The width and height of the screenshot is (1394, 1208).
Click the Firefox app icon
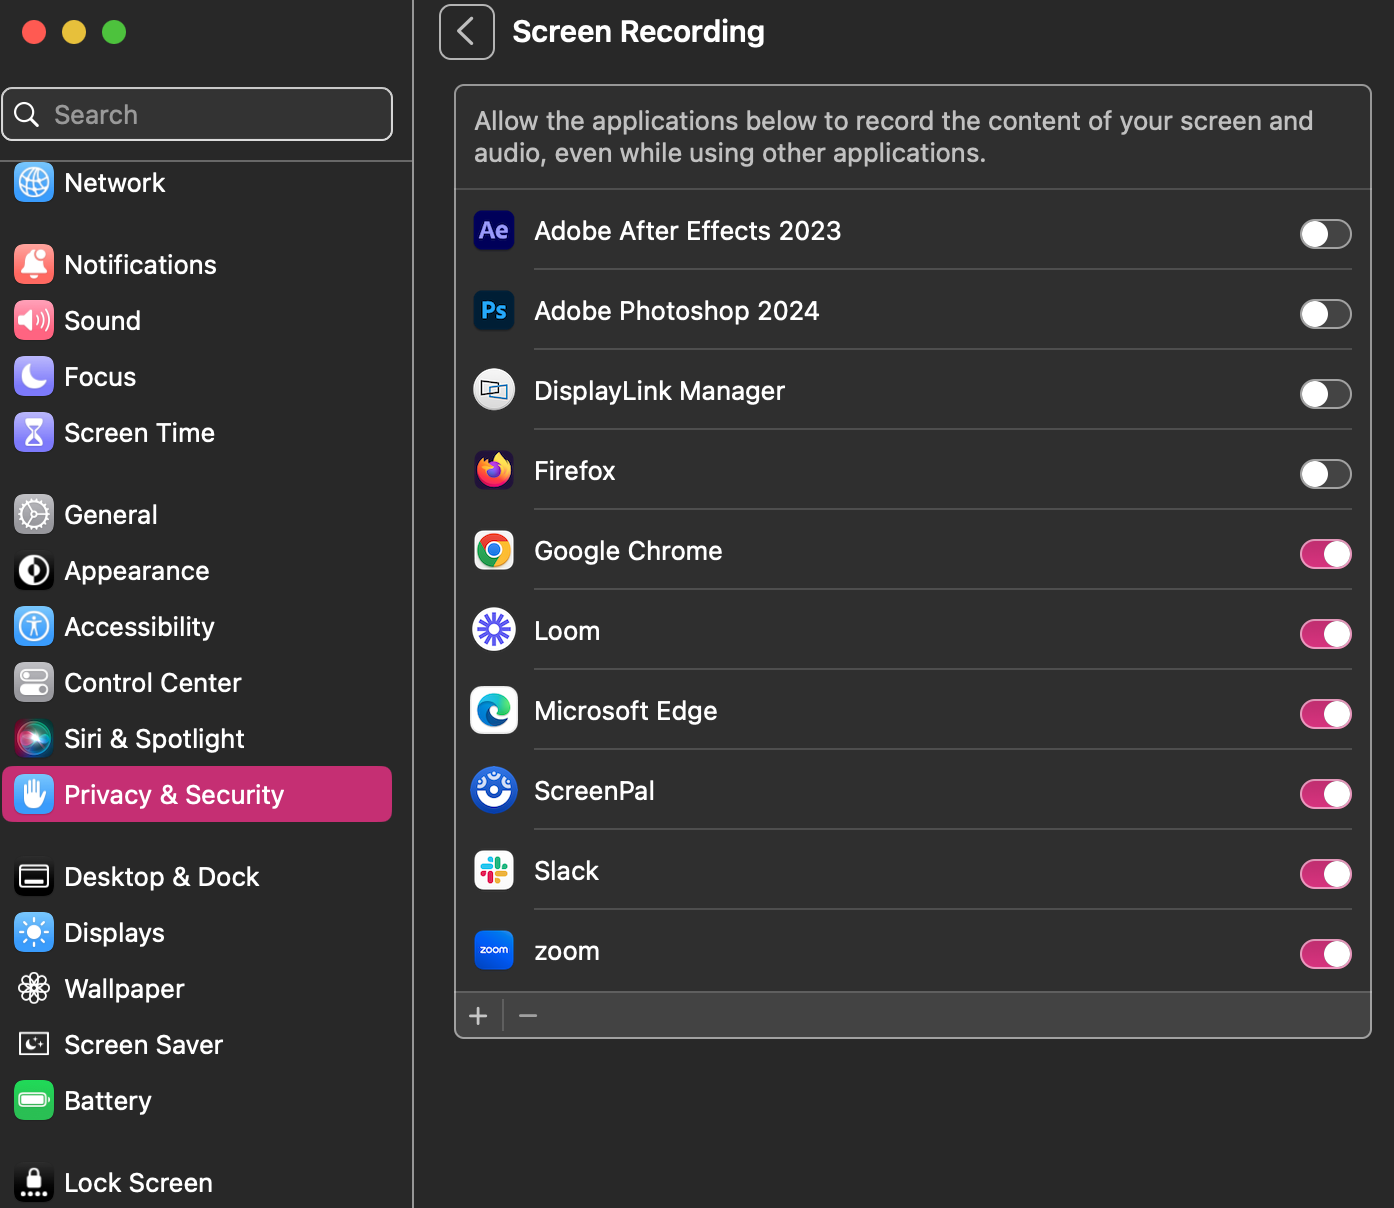tap(494, 470)
